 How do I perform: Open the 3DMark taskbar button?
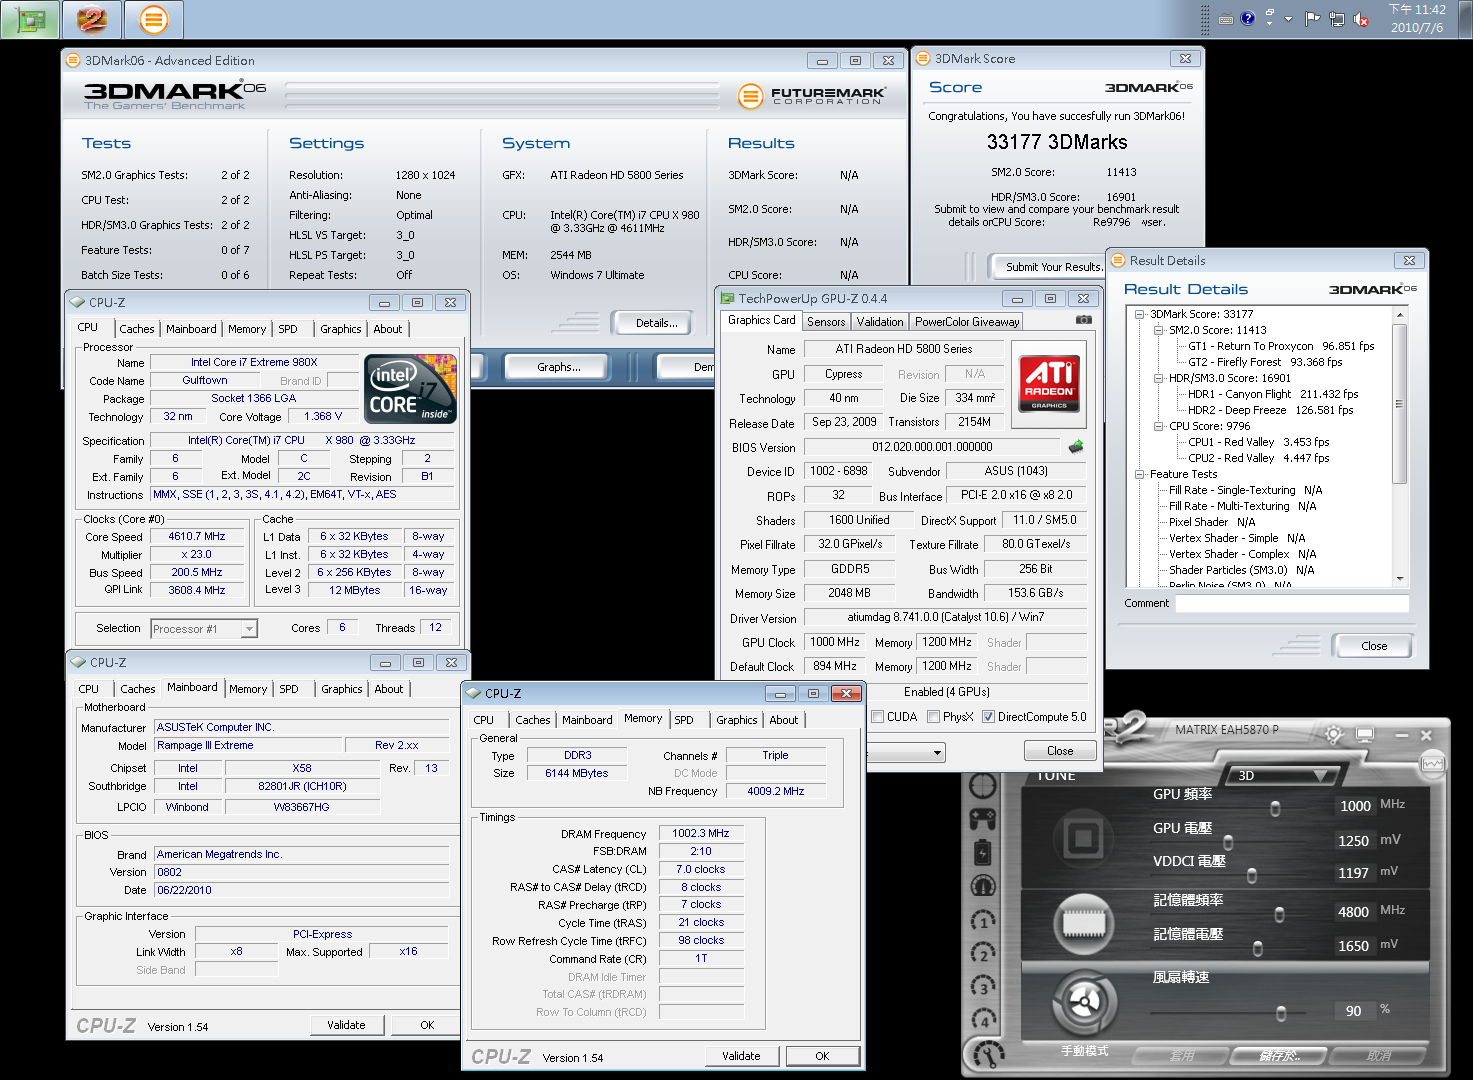153,19
